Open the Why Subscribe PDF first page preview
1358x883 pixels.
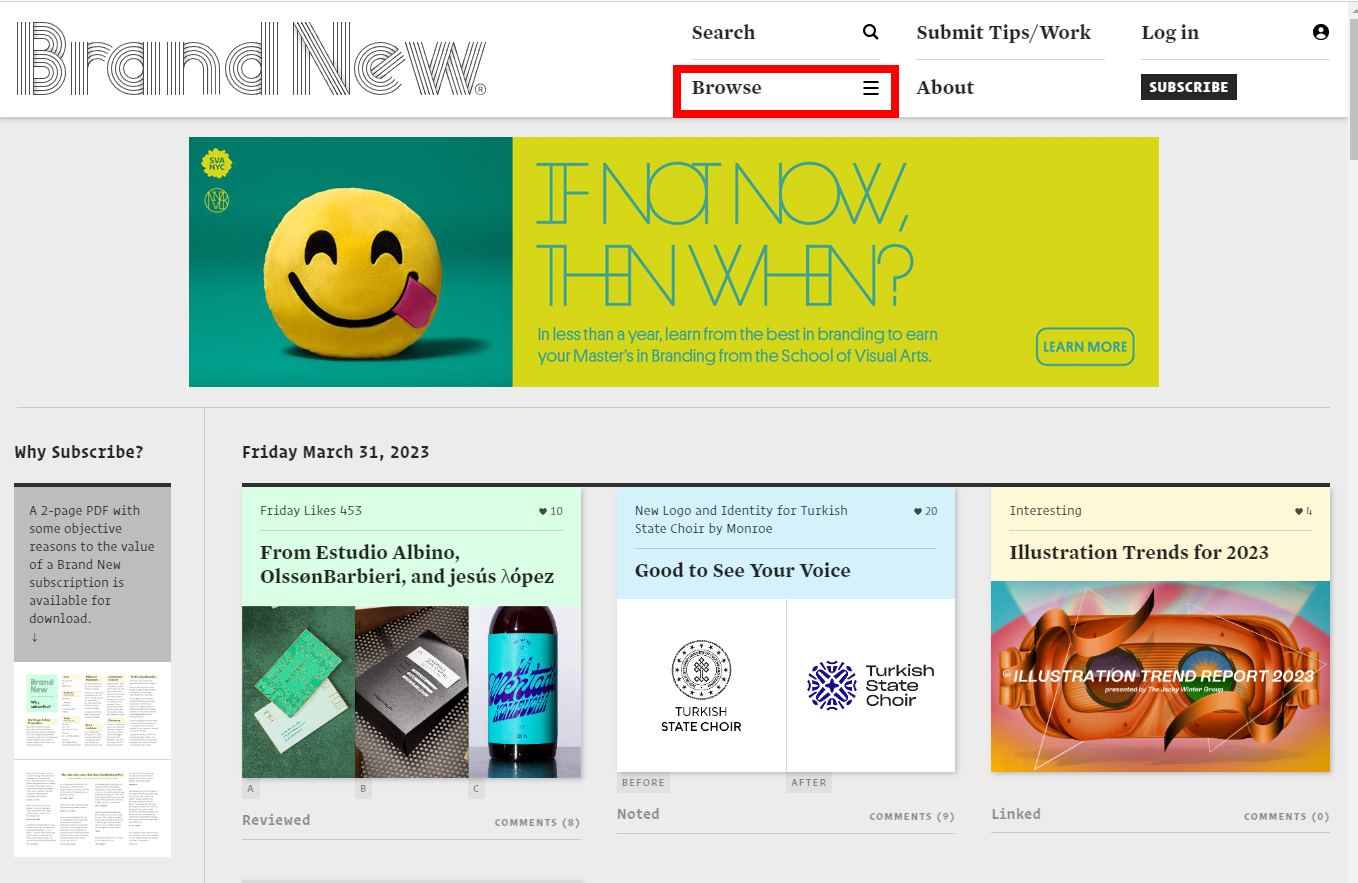point(92,711)
